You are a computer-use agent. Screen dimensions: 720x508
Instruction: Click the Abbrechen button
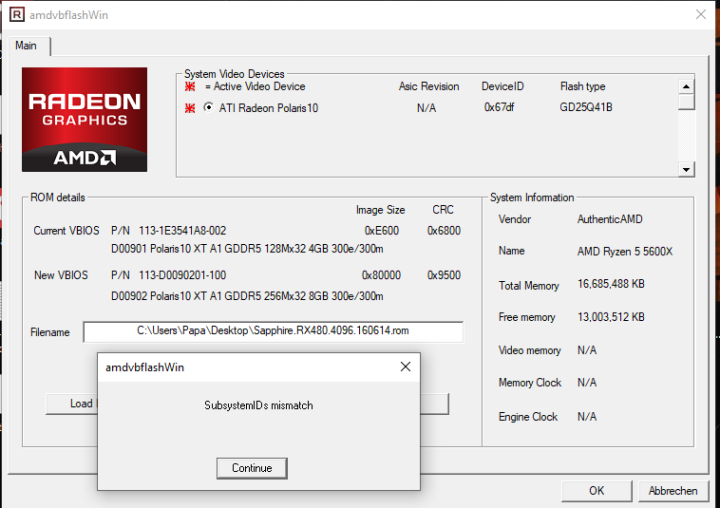click(673, 491)
